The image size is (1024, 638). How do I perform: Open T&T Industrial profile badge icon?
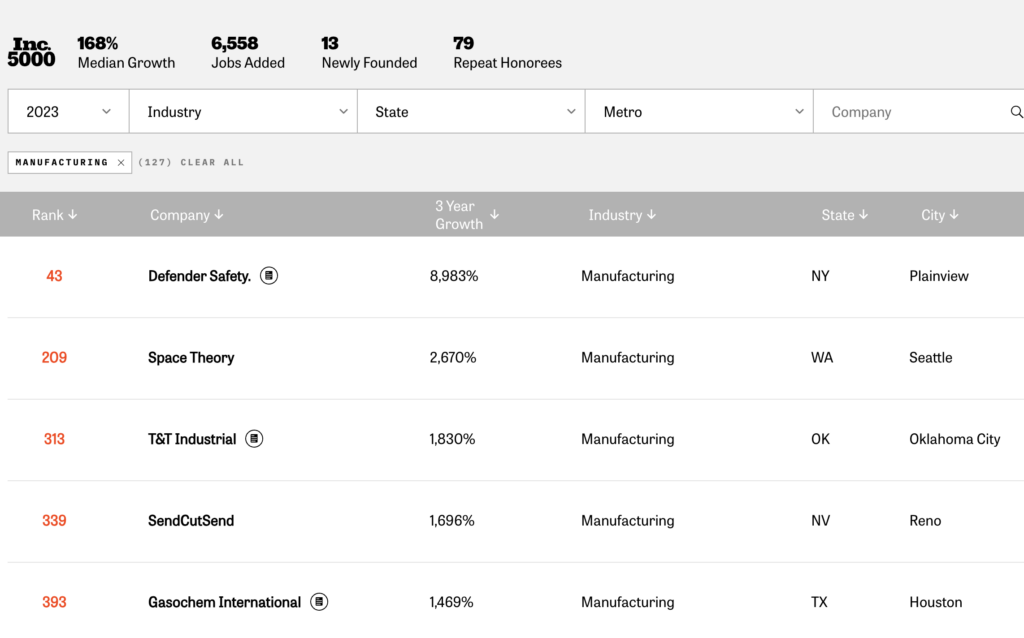[254, 439]
